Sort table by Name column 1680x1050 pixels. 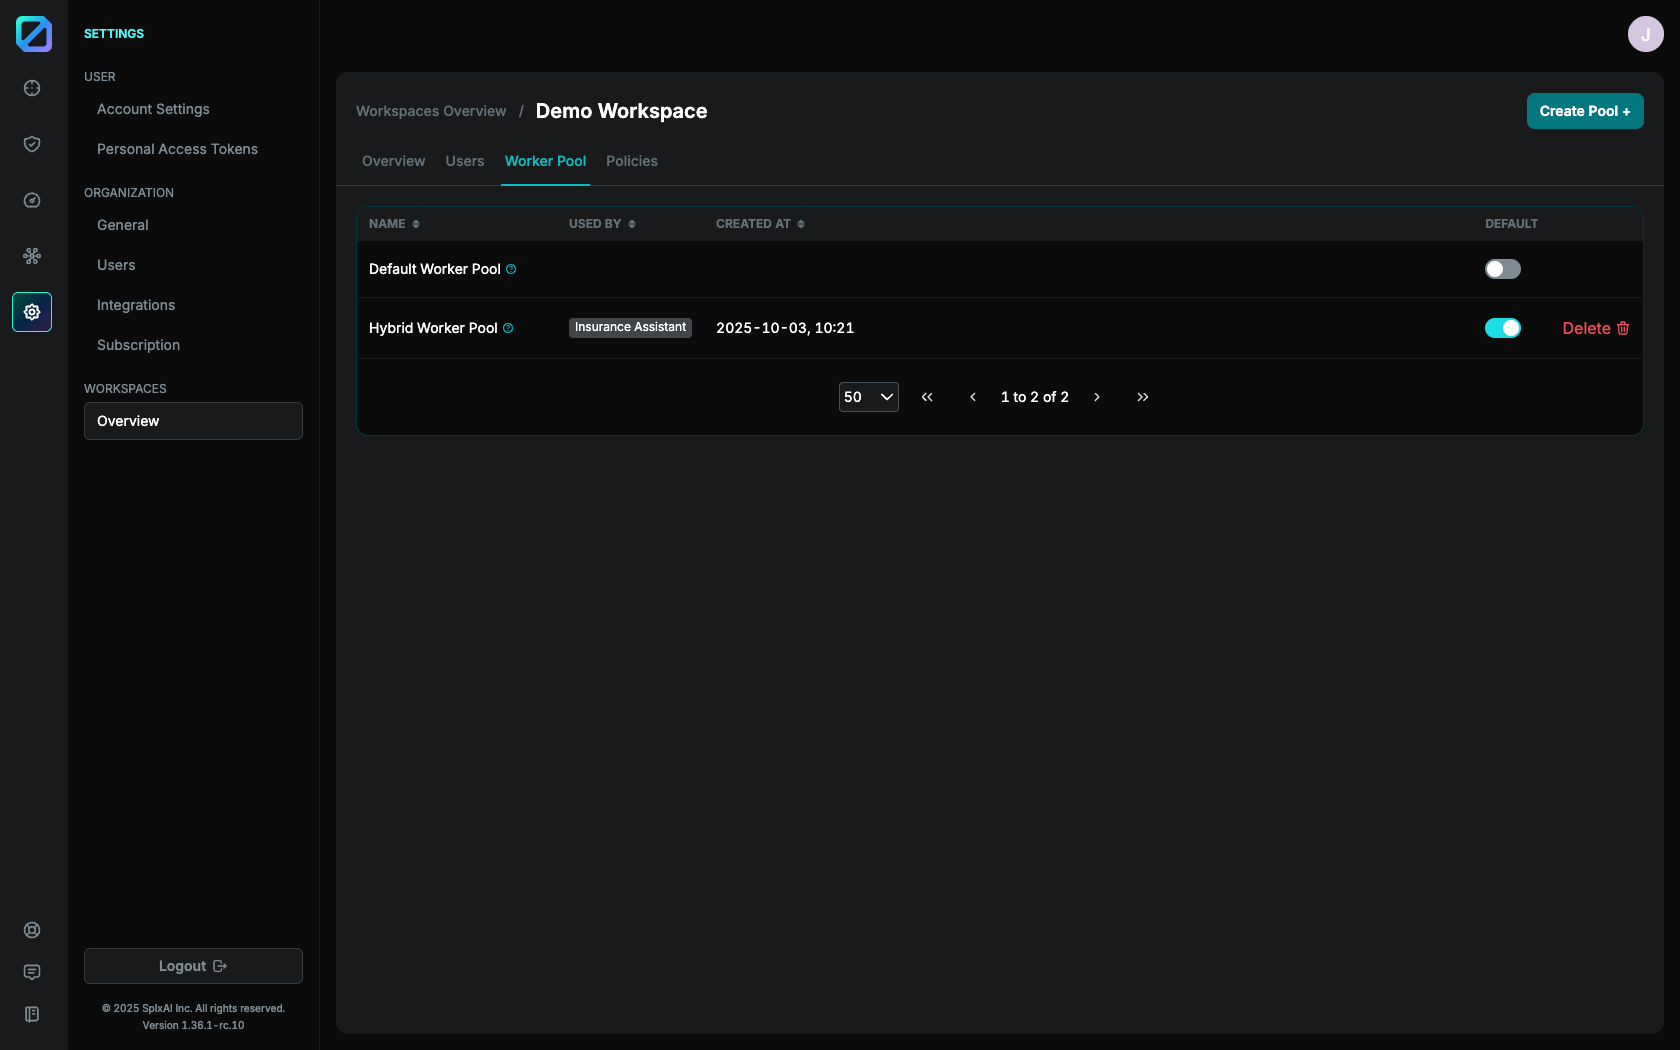394,224
